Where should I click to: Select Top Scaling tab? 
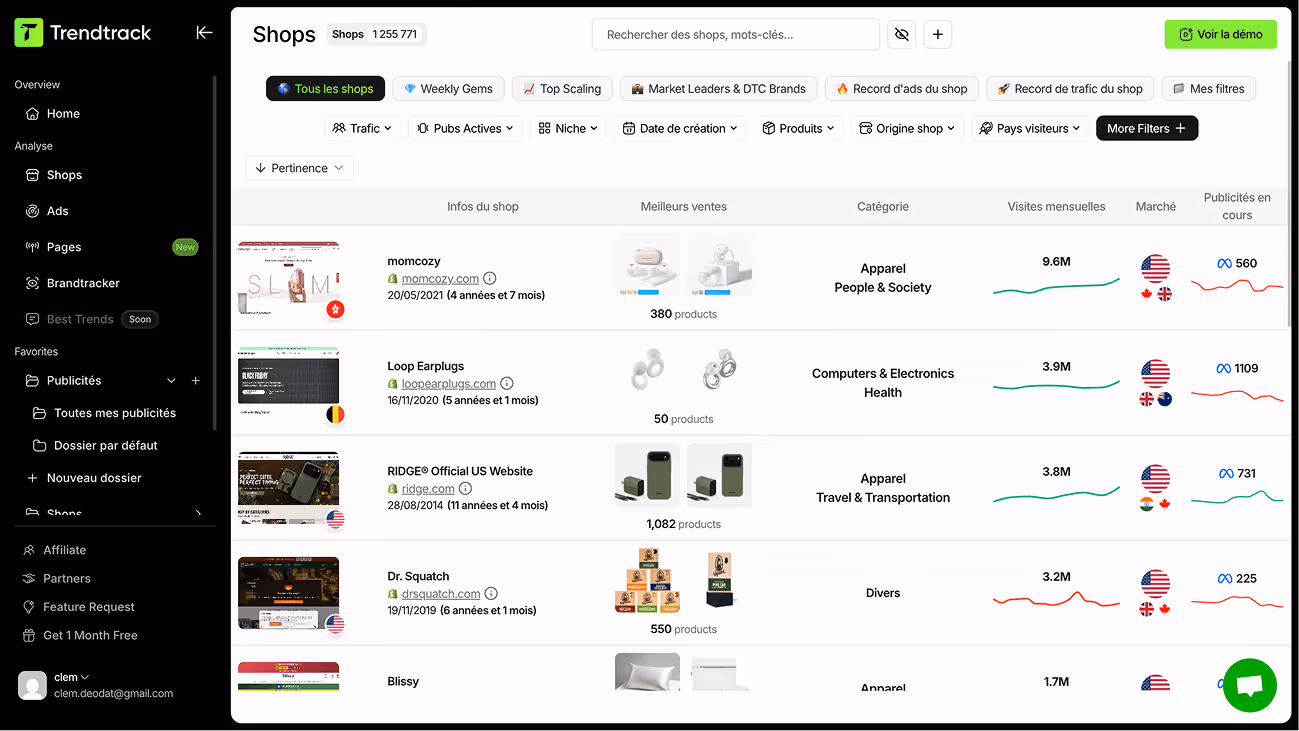562,89
